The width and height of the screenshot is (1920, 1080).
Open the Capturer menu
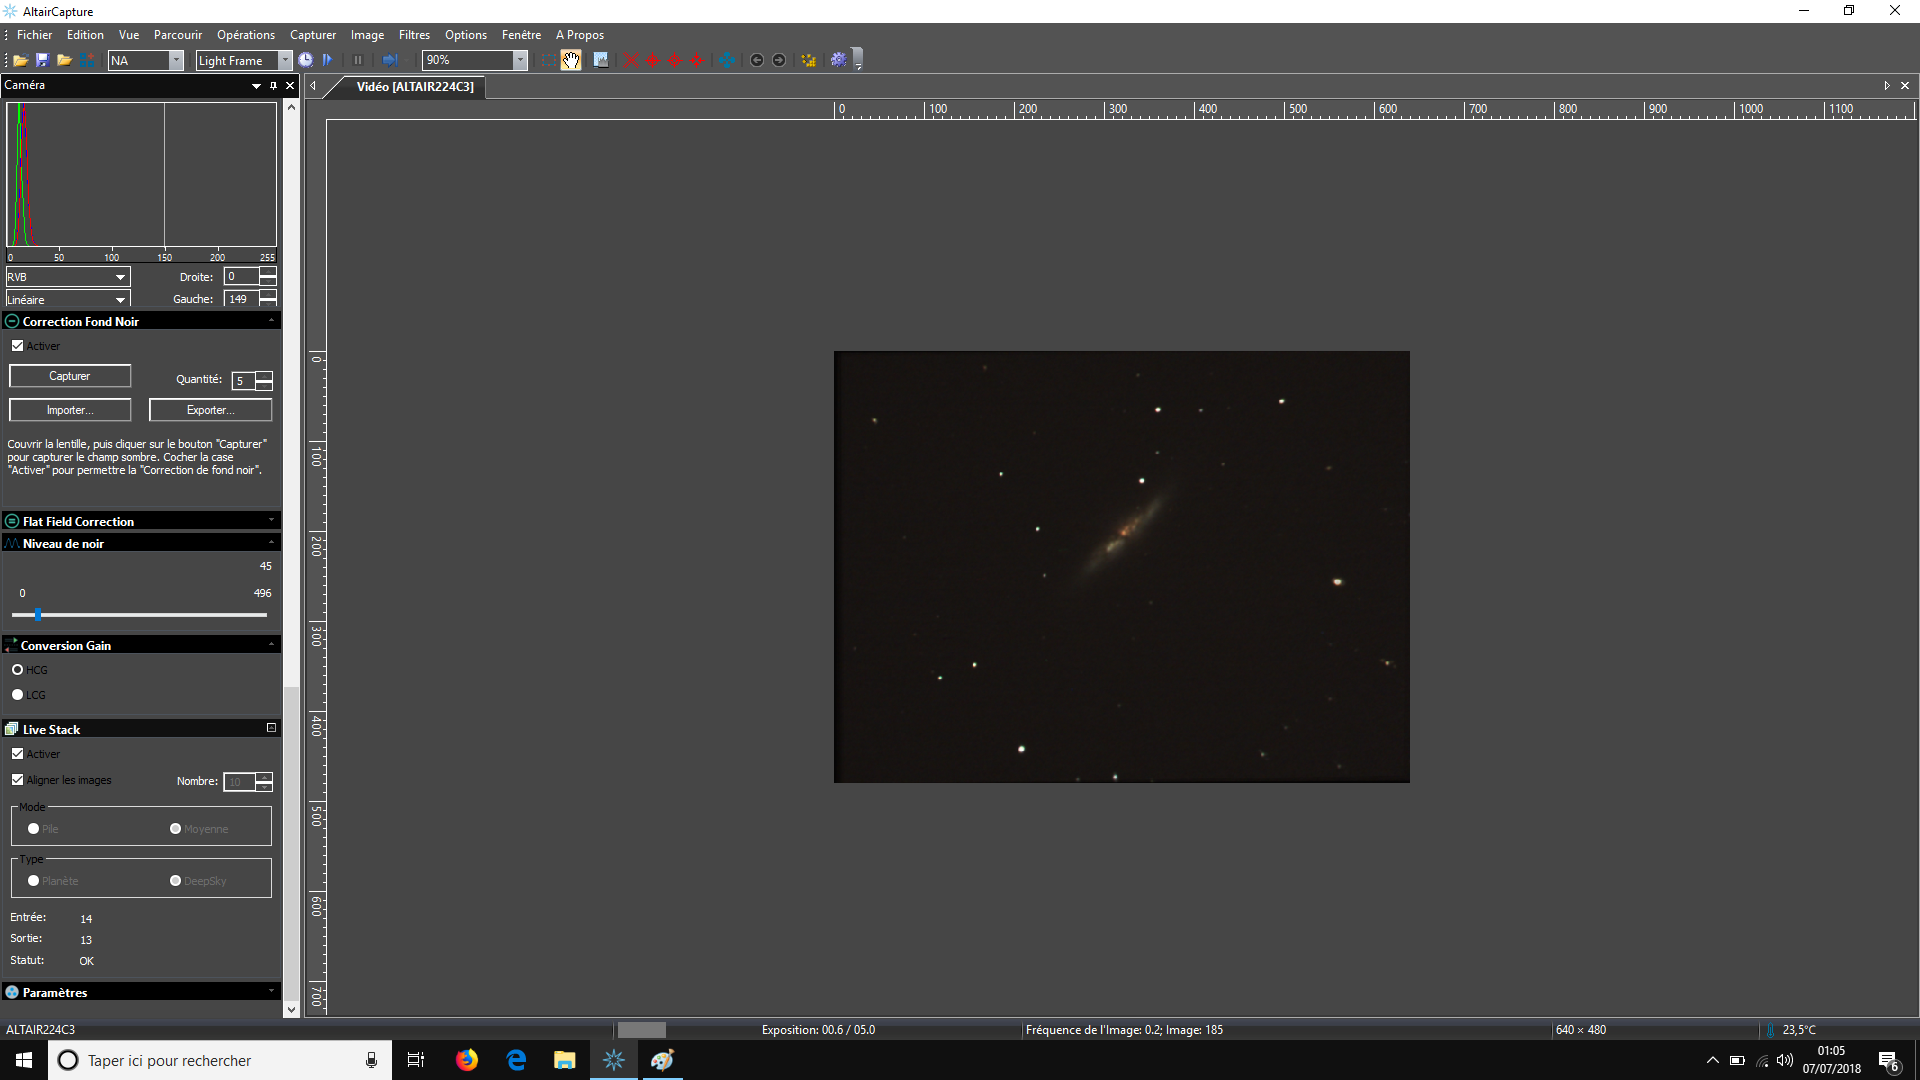pyautogui.click(x=313, y=35)
